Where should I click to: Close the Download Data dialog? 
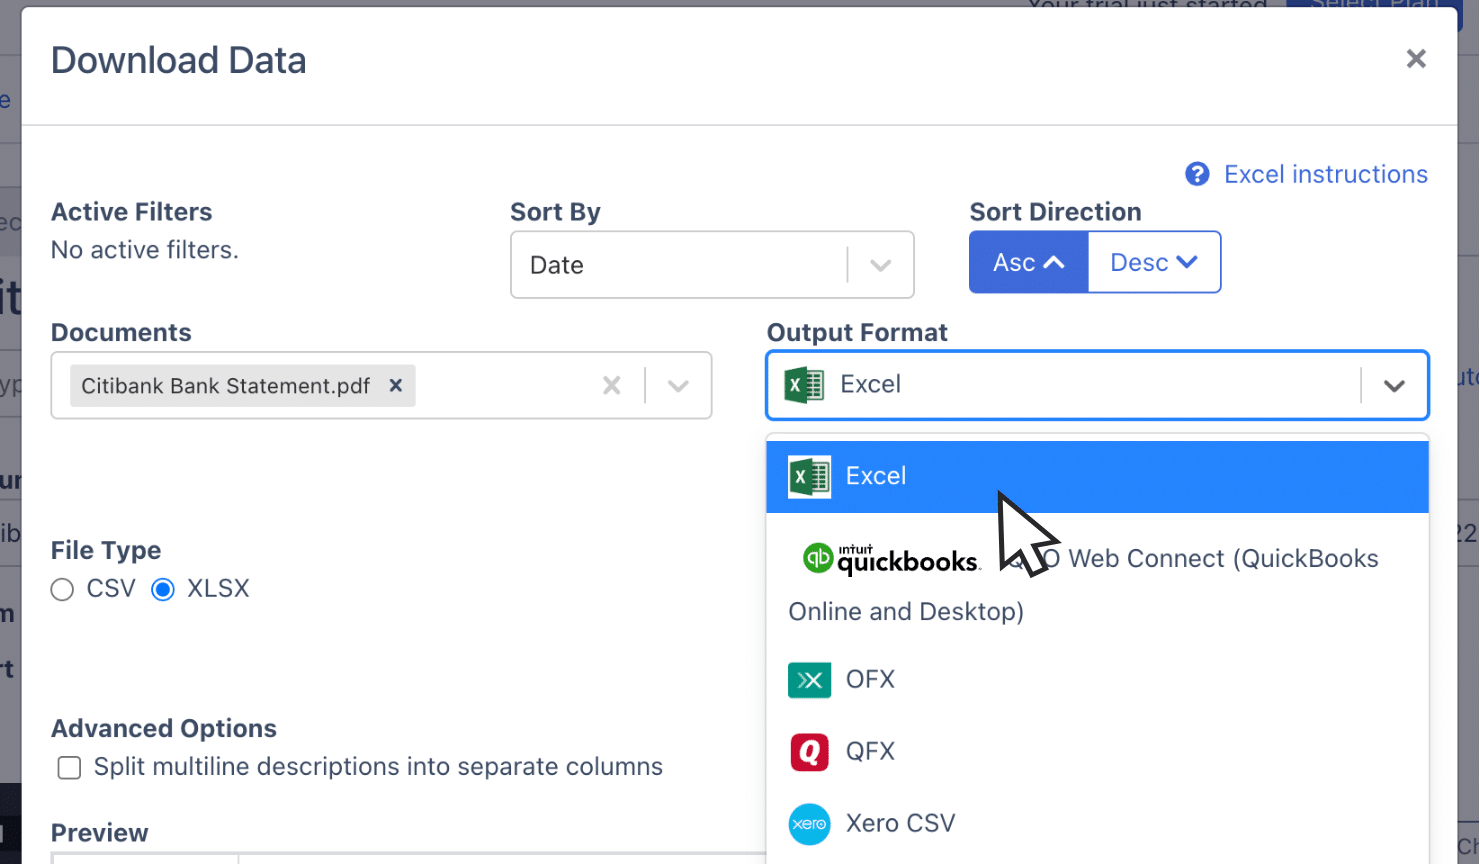[1416, 58]
